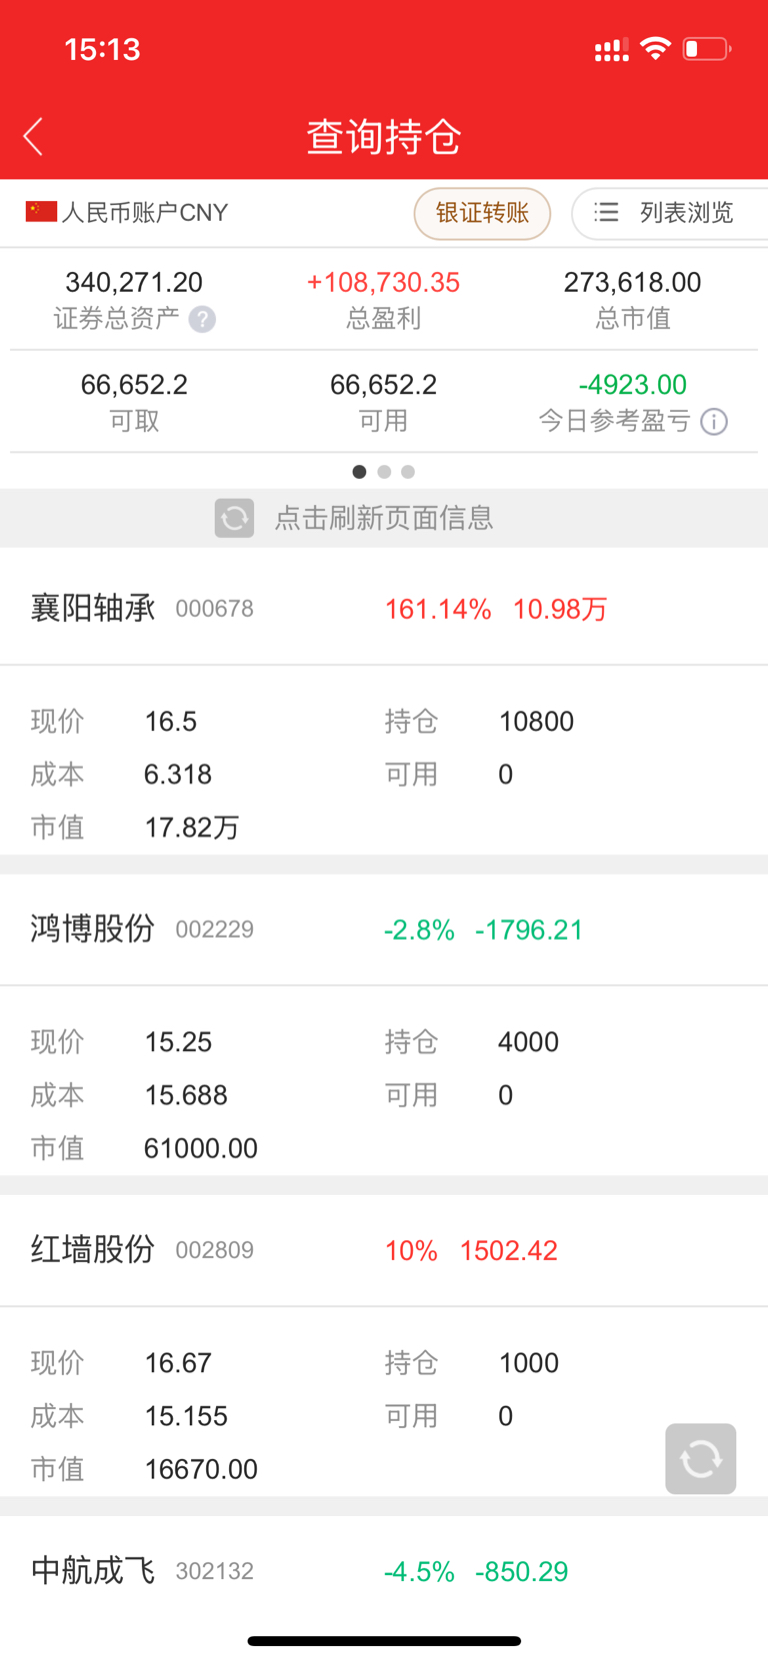
Task: Tap today's P&L -4923.00
Action: point(632,385)
